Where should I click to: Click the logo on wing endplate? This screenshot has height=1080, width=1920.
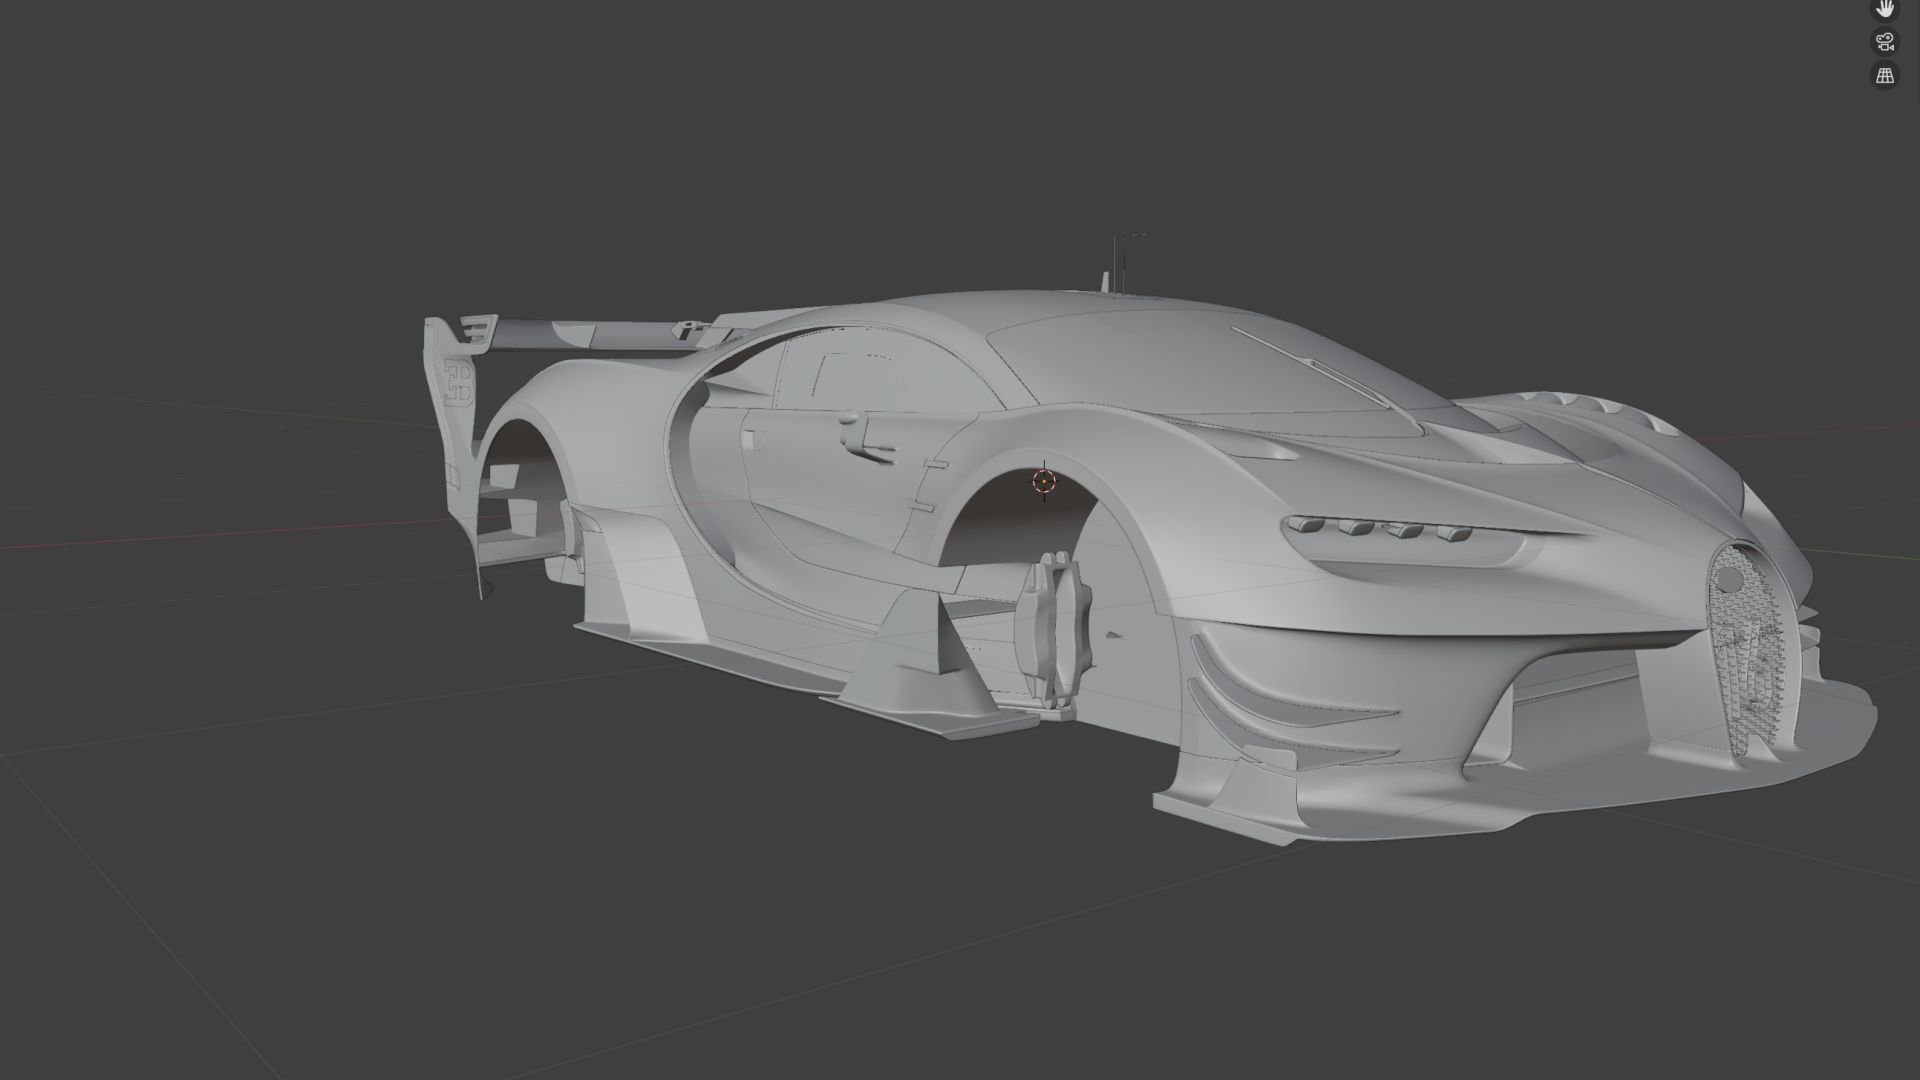tap(460, 384)
